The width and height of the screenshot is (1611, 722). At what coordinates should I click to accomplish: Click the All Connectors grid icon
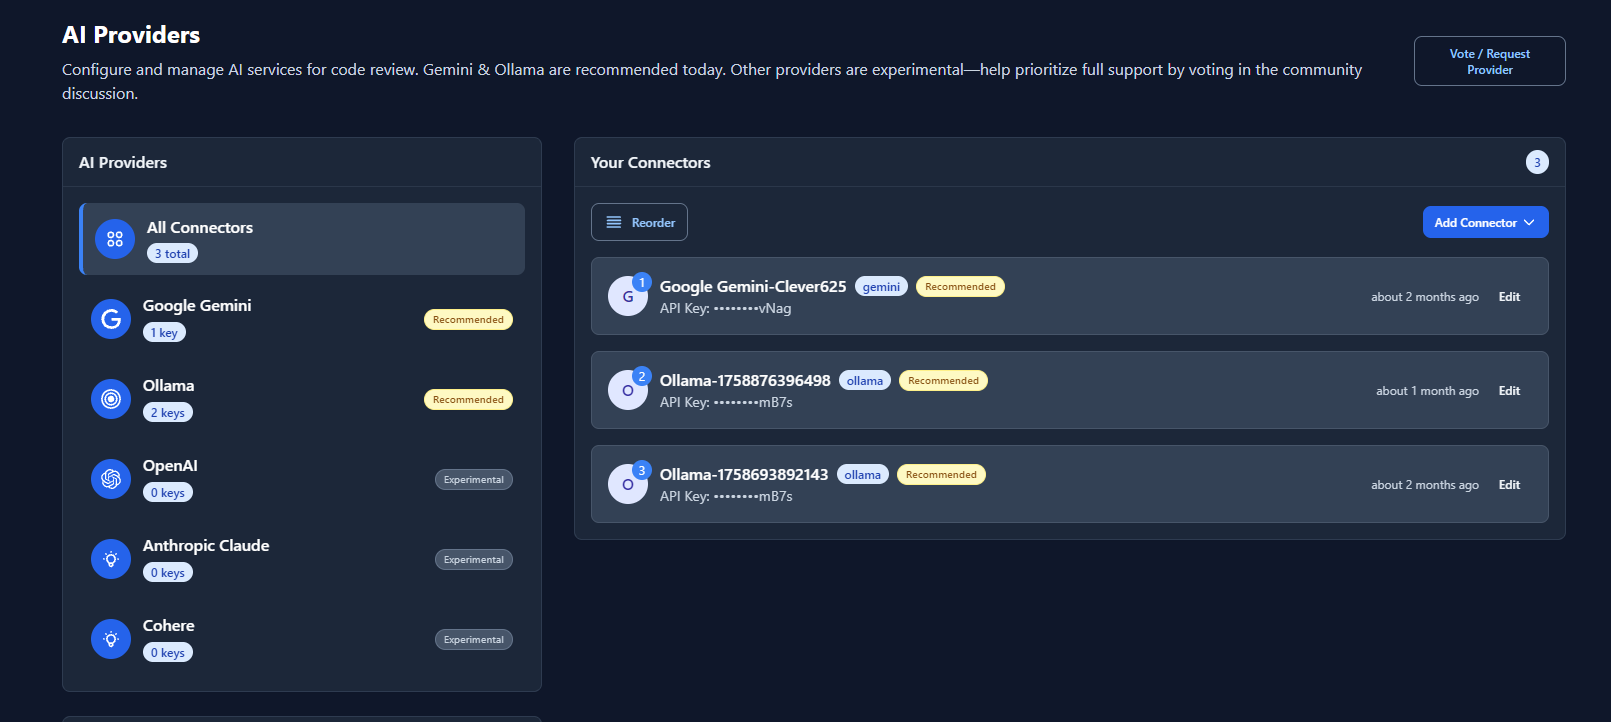pyautogui.click(x=115, y=239)
